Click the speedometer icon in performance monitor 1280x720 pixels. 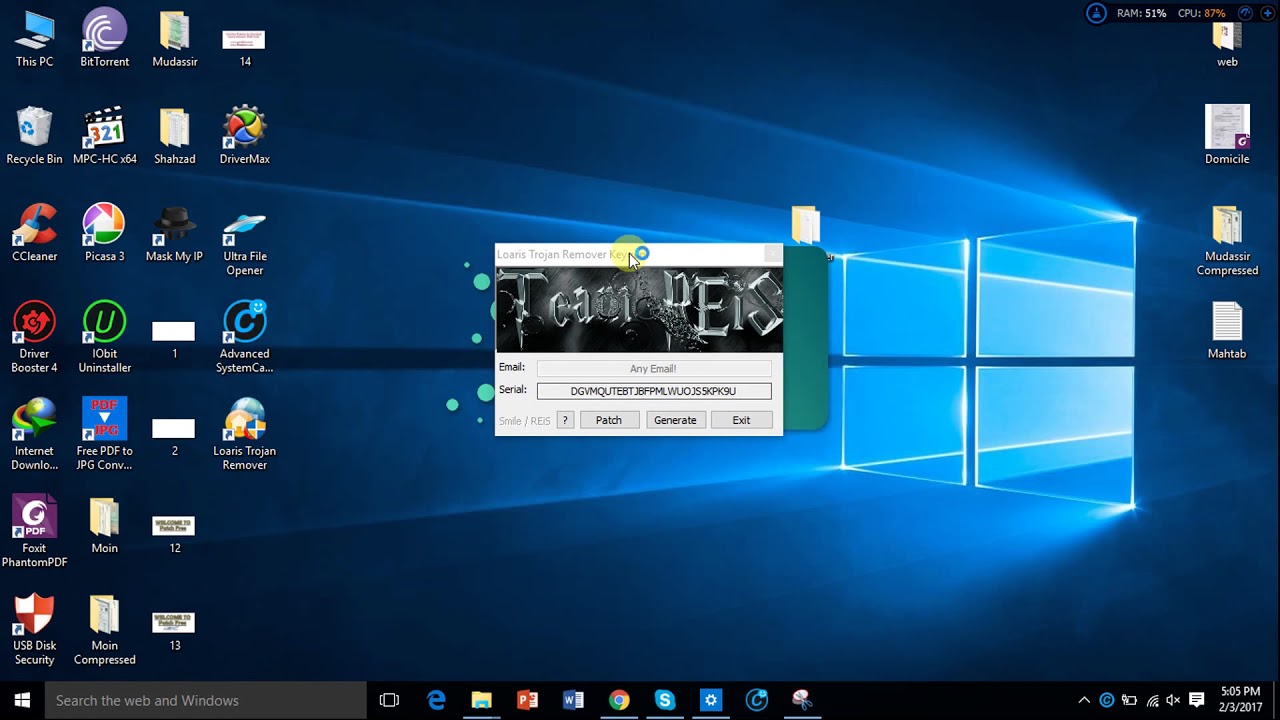click(1246, 13)
